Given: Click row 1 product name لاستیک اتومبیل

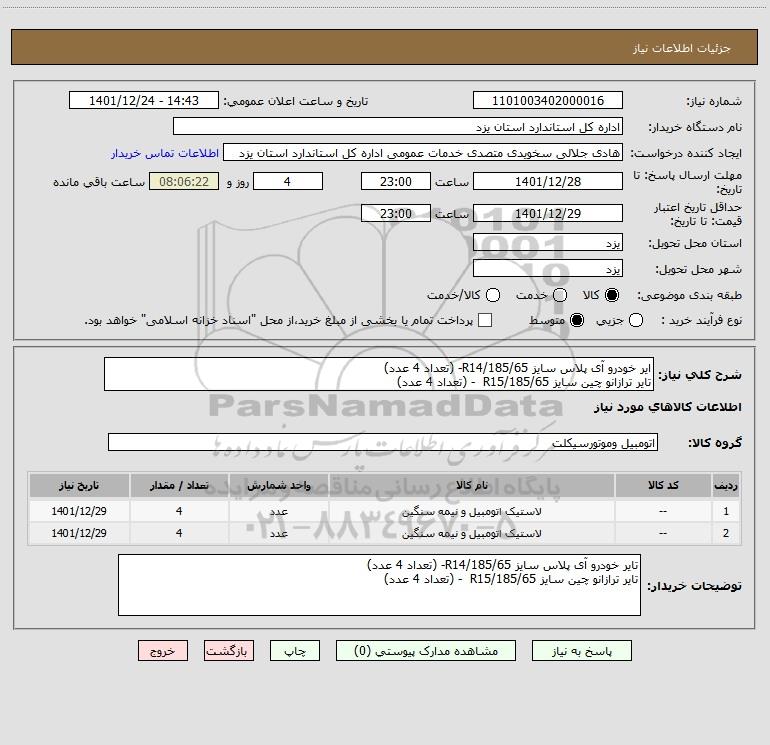Looking at the screenshot, I should (471, 511).
